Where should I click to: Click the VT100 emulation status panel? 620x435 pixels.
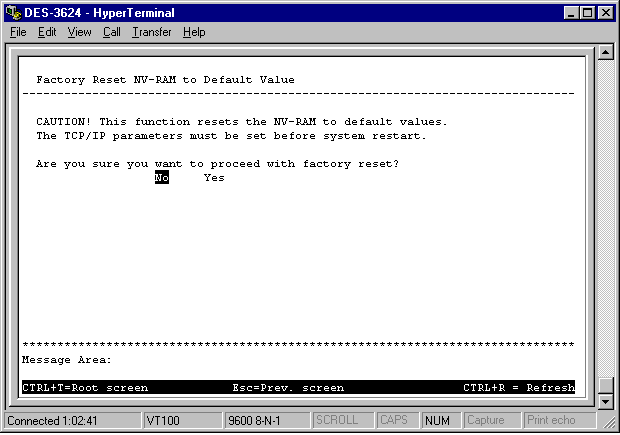[181, 420]
